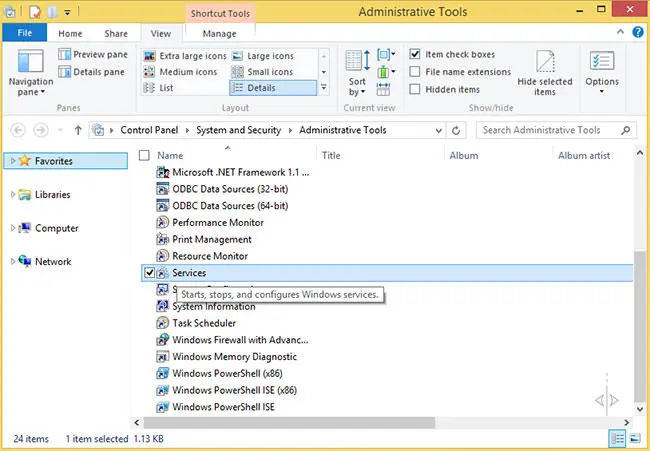The height and width of the screenshot is (451, 650).
Task: Size all columns to fit
Action: (383, 89)
